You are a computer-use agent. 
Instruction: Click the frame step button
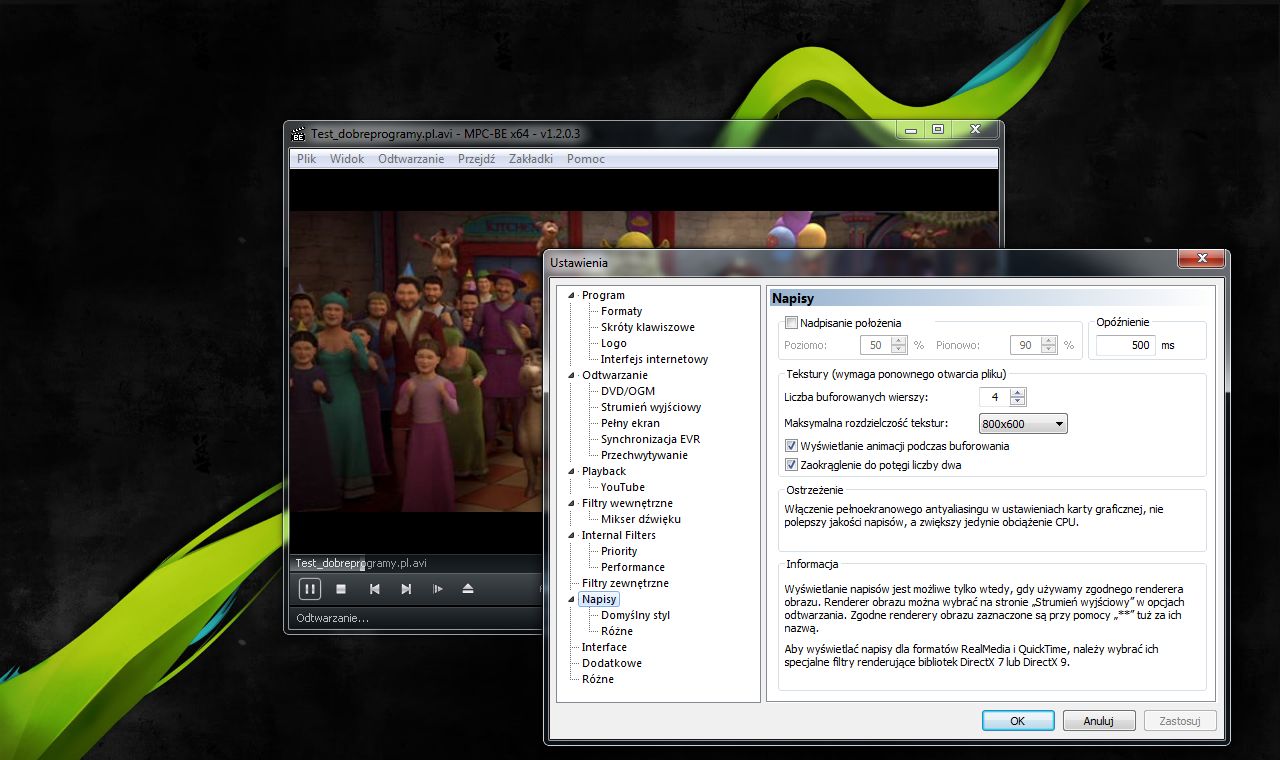[438, 589]
